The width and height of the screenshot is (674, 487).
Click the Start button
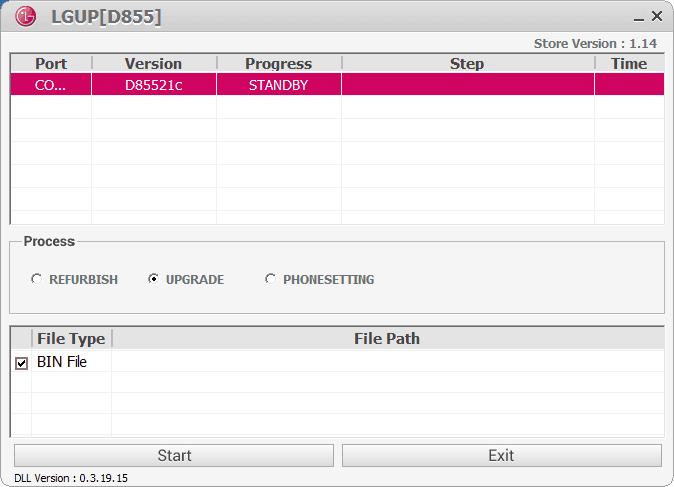174,455
